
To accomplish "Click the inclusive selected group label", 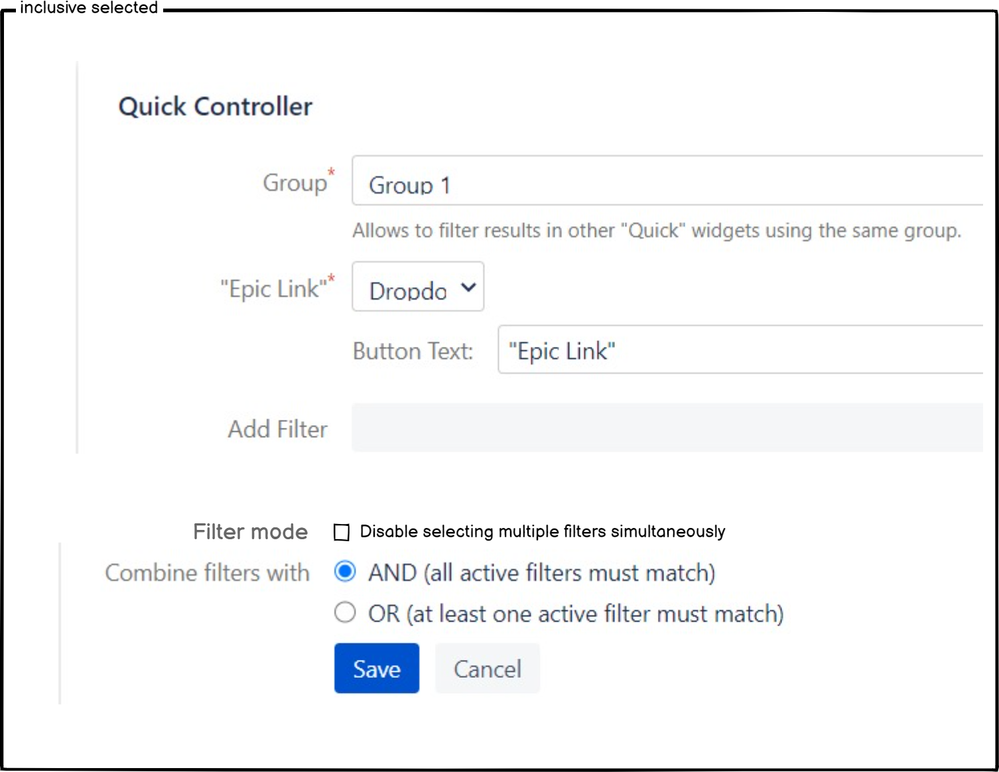I will (88, 8).
